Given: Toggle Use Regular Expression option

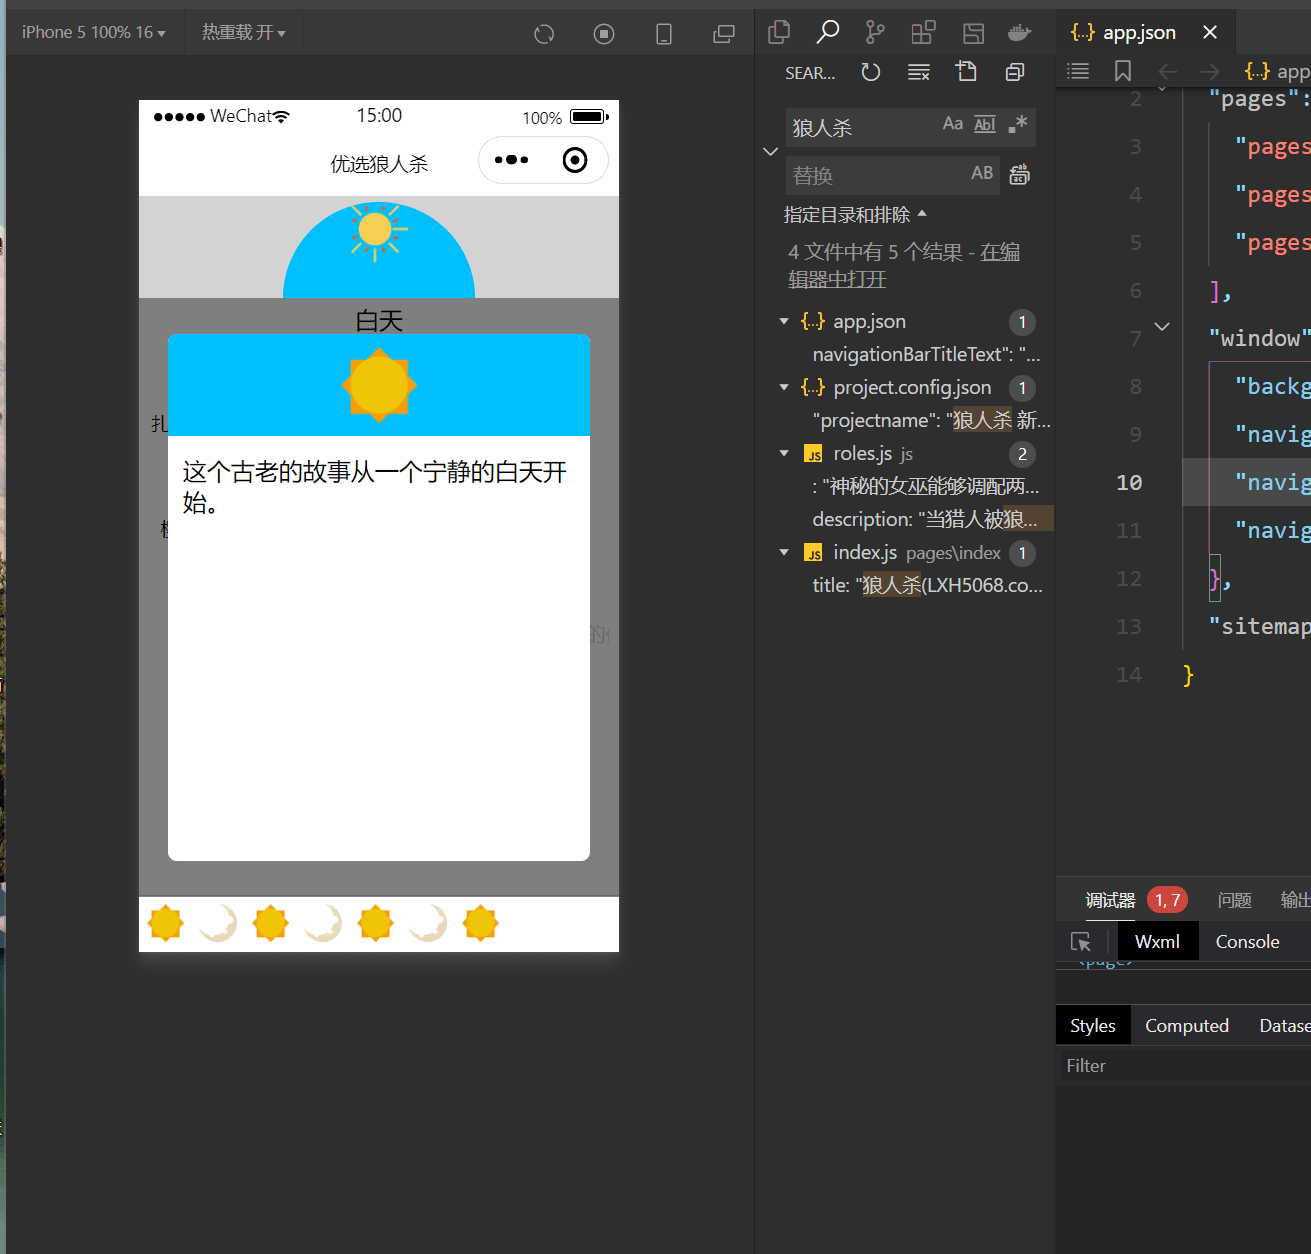Looking at the screenshot, I should (x=1018, y=124).
